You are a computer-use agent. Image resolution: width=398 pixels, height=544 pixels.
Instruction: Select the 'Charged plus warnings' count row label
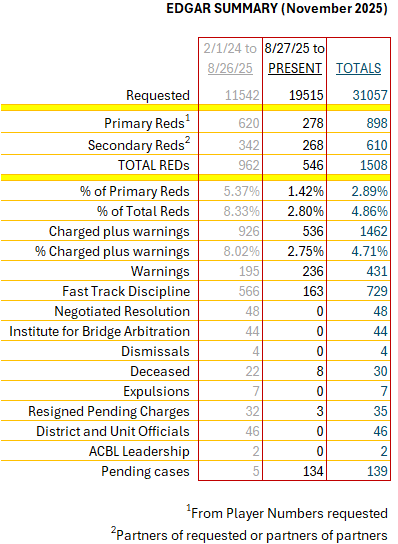(119, 231)
